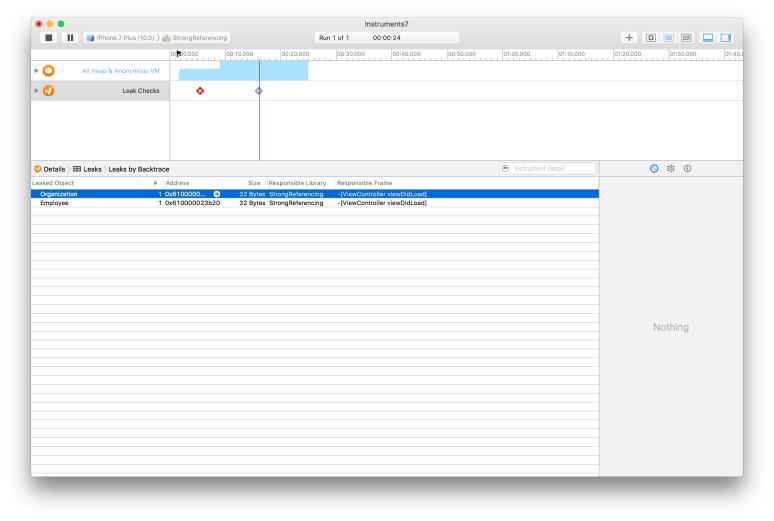Open the Leaks by Backtrace breadcrumb menu
The height and width of the screenshot is (521, 774).
pyautogui.click(x=139, y=169)
